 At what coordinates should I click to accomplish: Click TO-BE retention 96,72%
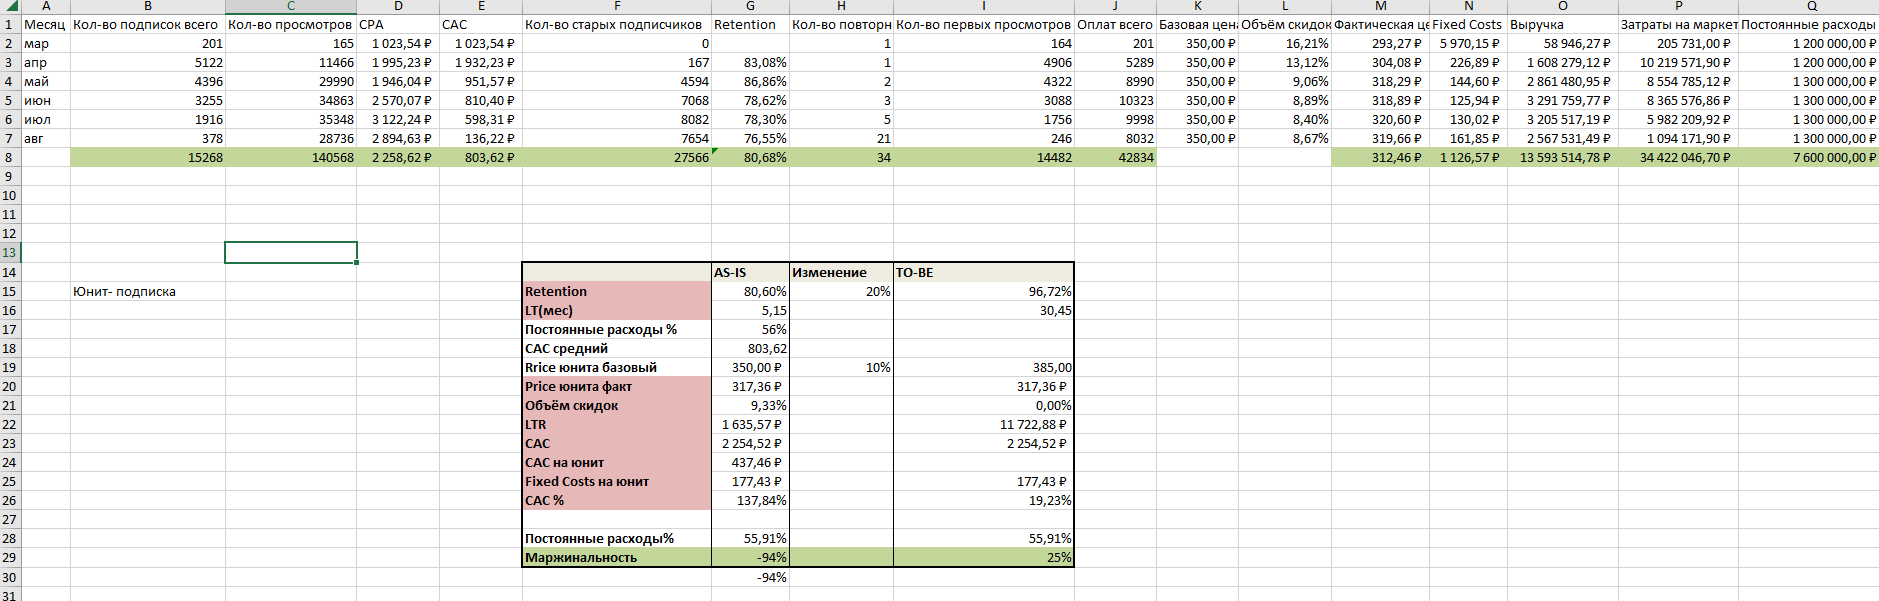click(x=984, y=291)
